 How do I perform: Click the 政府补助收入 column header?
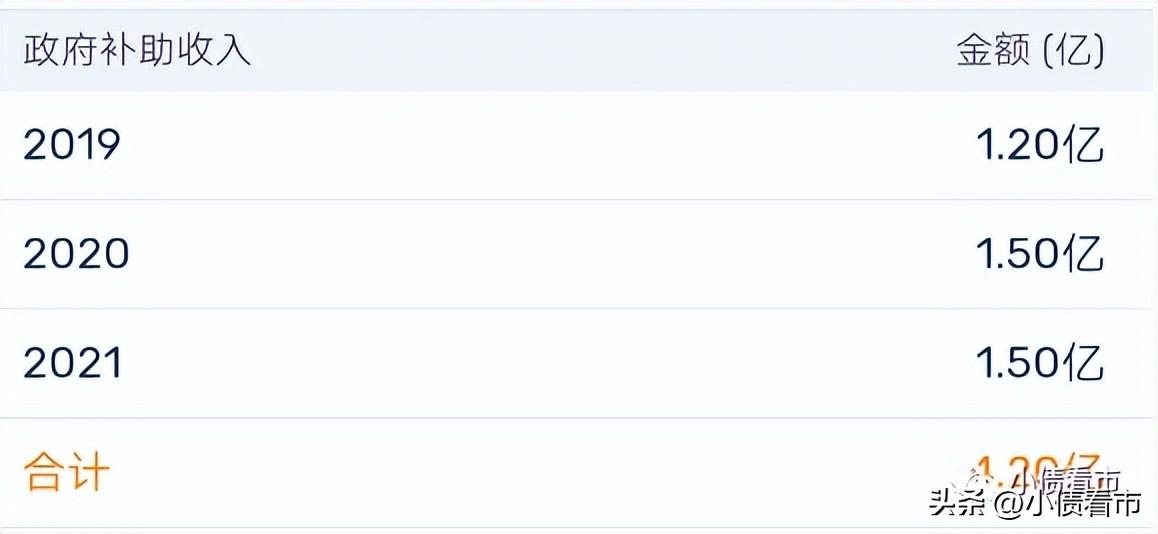pos(137,51)
